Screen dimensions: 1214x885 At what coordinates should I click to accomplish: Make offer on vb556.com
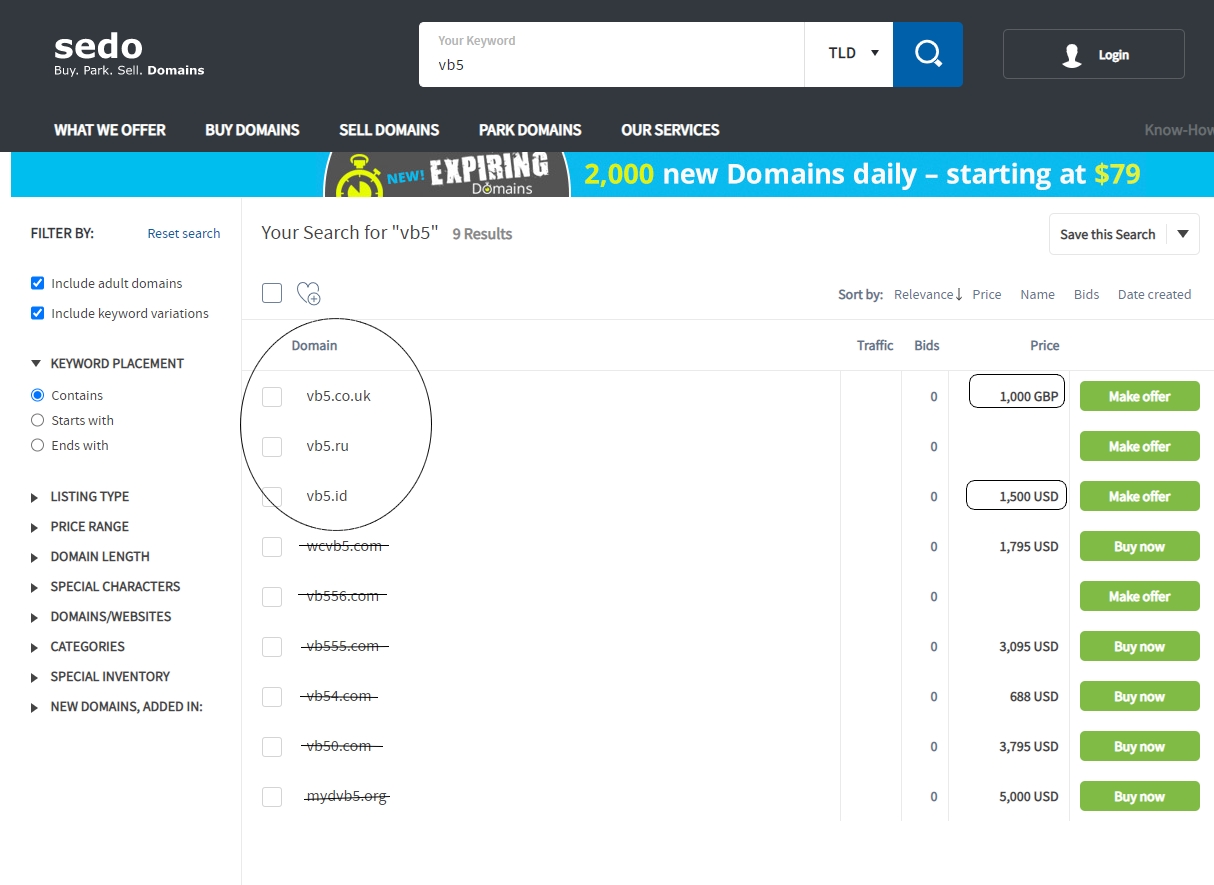pyautogui.click(x=1139, y=596)
